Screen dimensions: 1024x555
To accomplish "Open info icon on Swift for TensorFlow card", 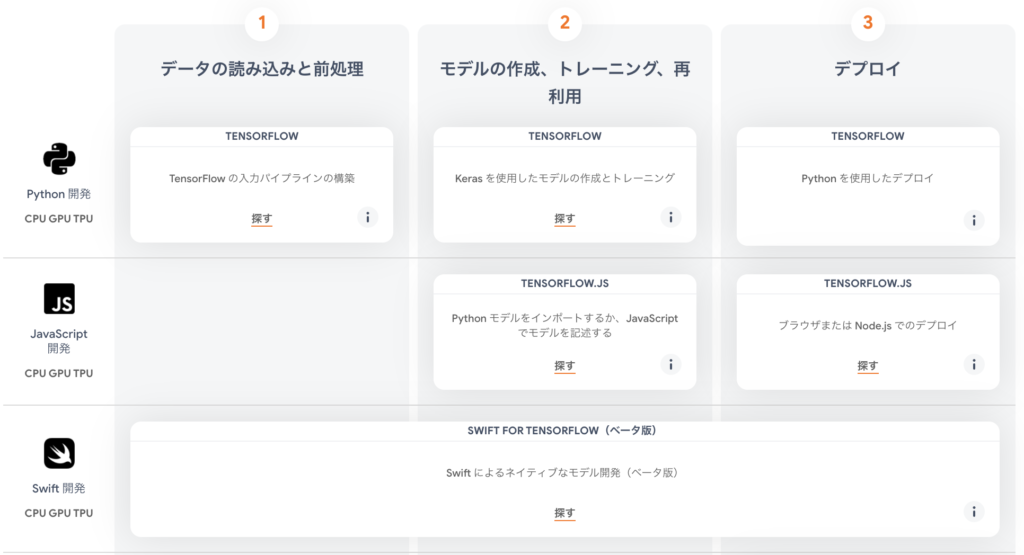I will click(974, 512).
